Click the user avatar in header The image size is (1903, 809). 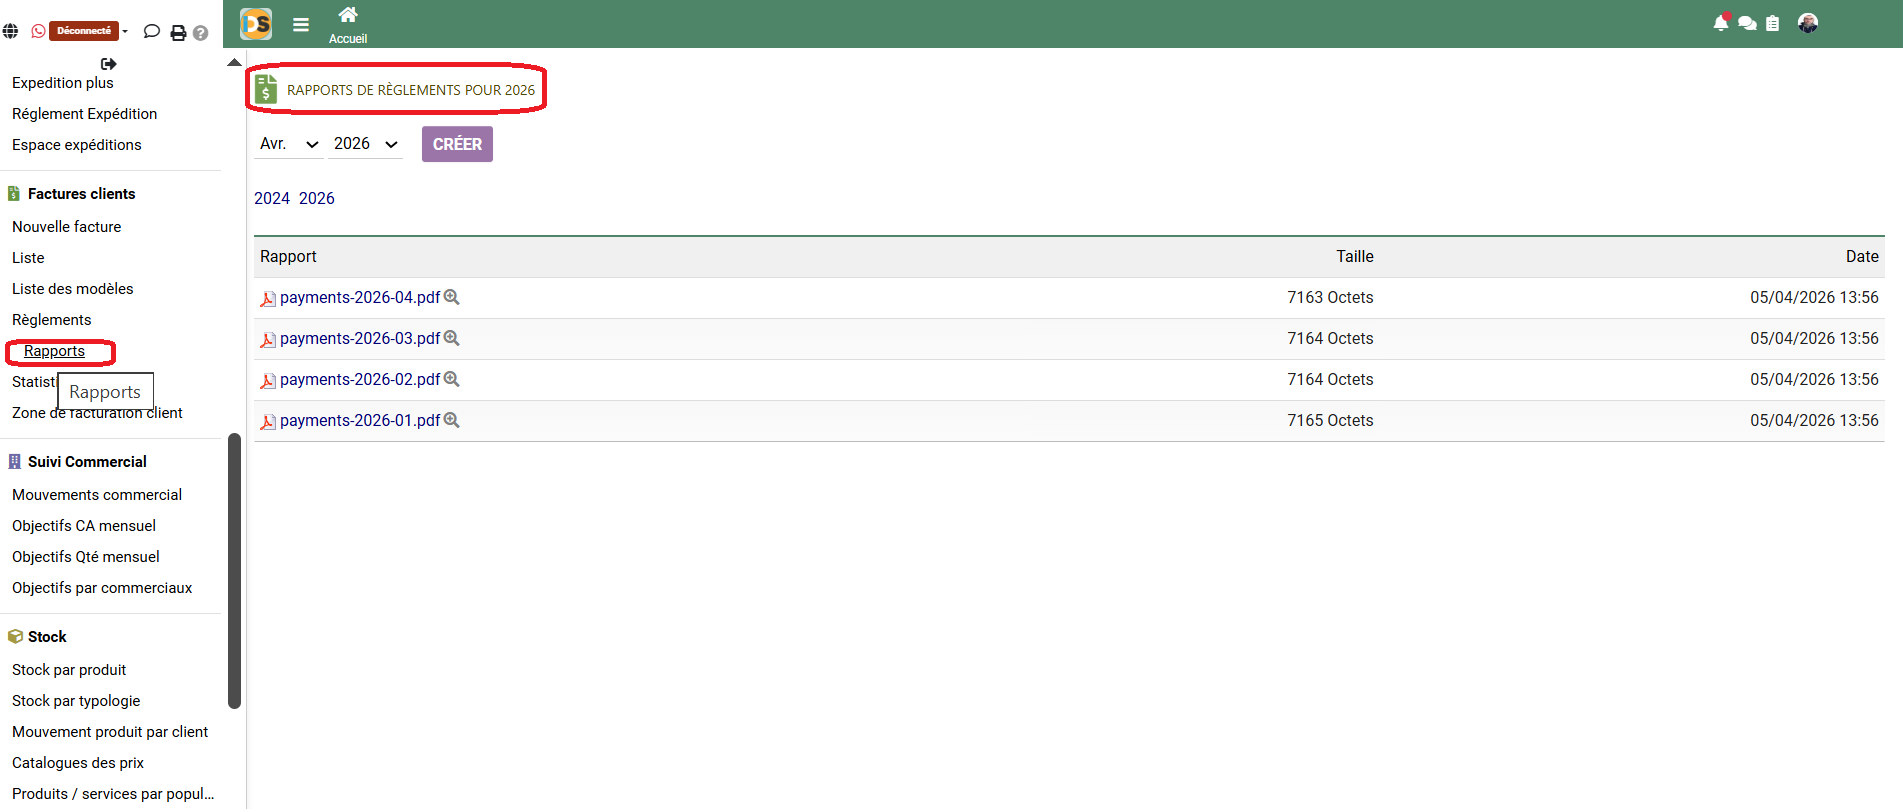point(1807,23)
